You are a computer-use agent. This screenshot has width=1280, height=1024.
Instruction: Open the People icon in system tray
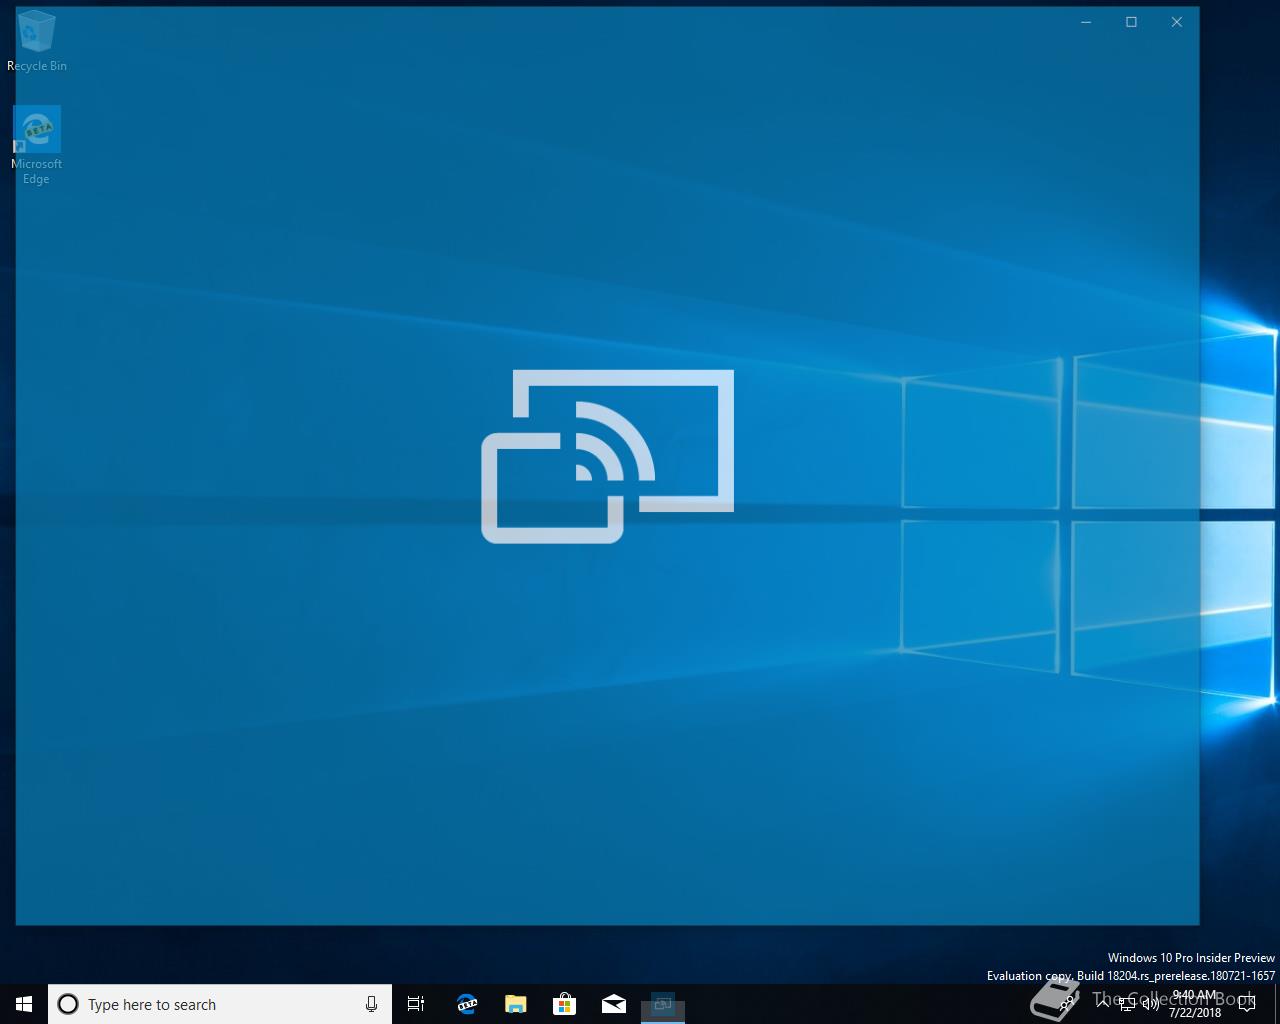[1066, 1004]
